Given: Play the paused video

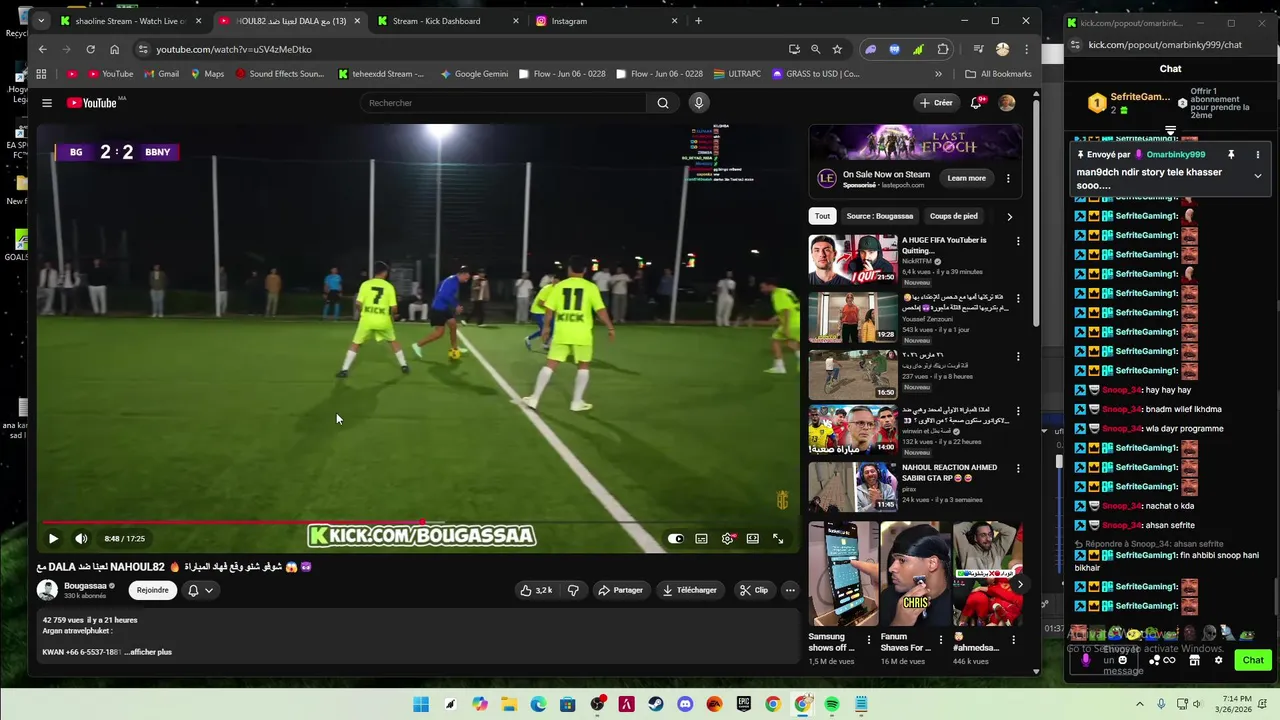Looking at the screenshot, I should point(53,539).
